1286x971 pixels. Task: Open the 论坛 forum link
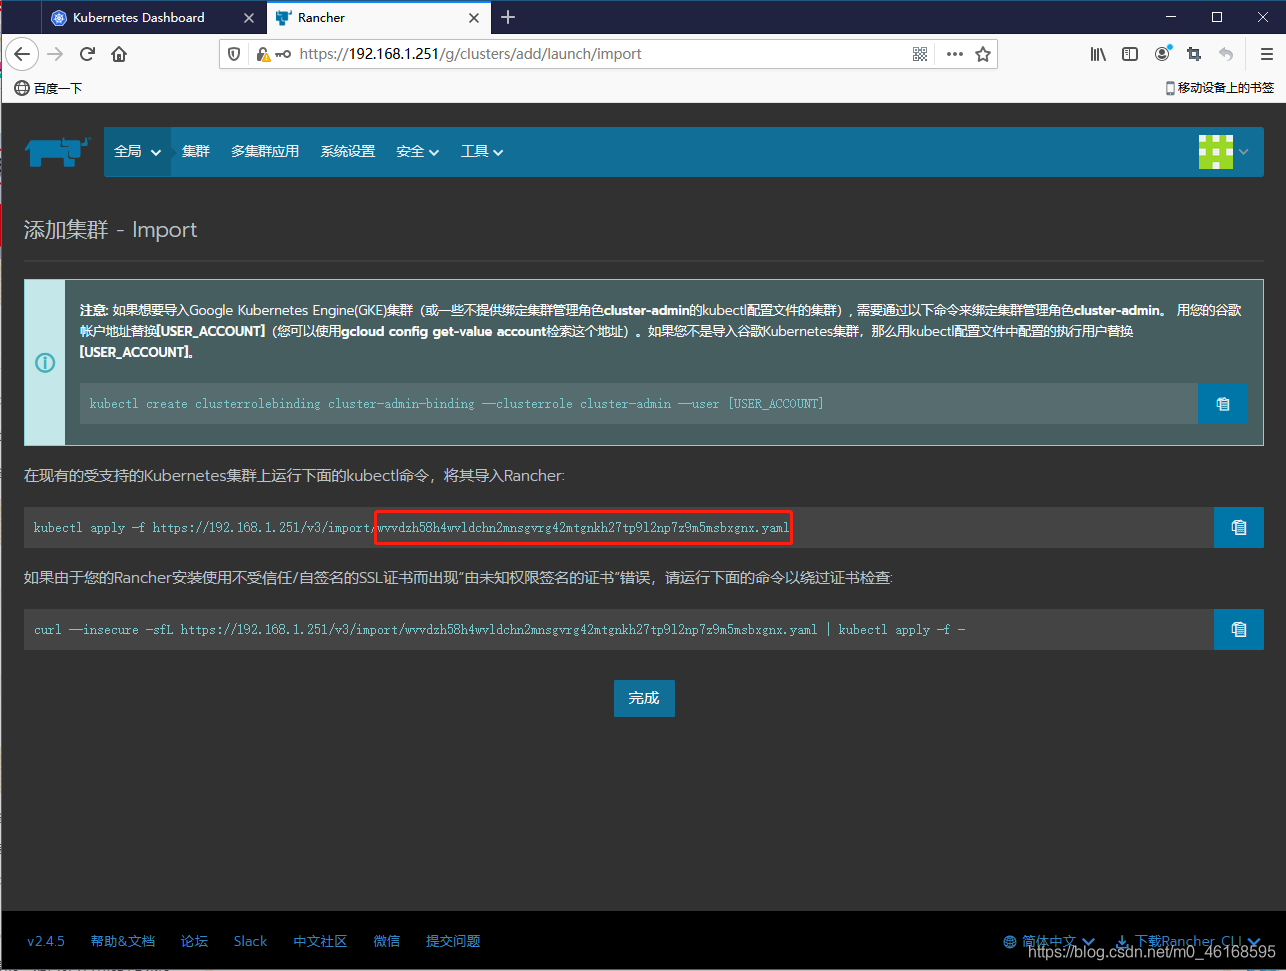(x=194, y=941)
